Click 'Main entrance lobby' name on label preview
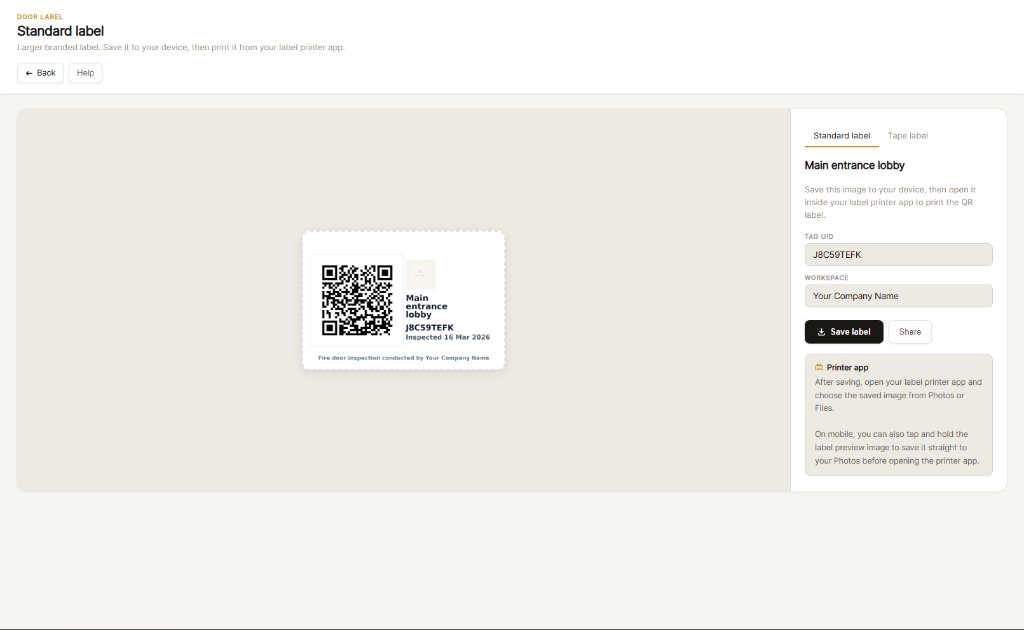Viewport: 1024px width, 630px height. coord(426,306)
